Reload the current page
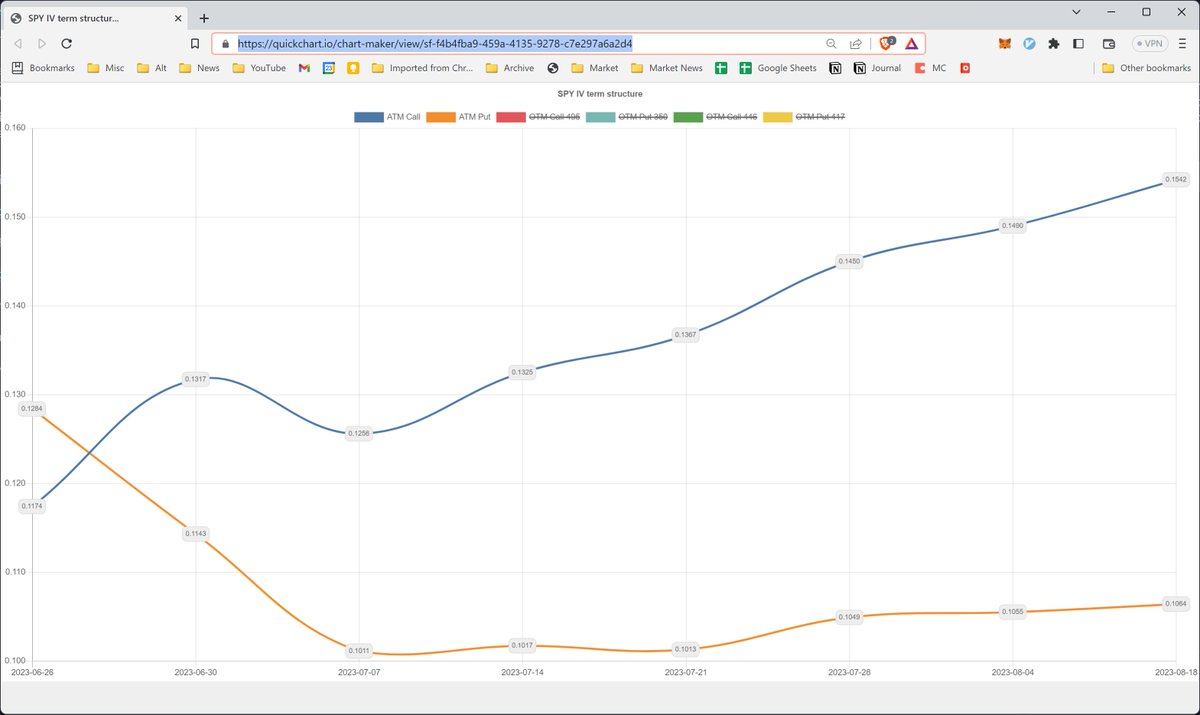The image size is (1200, 715). [x=66, y=44]
